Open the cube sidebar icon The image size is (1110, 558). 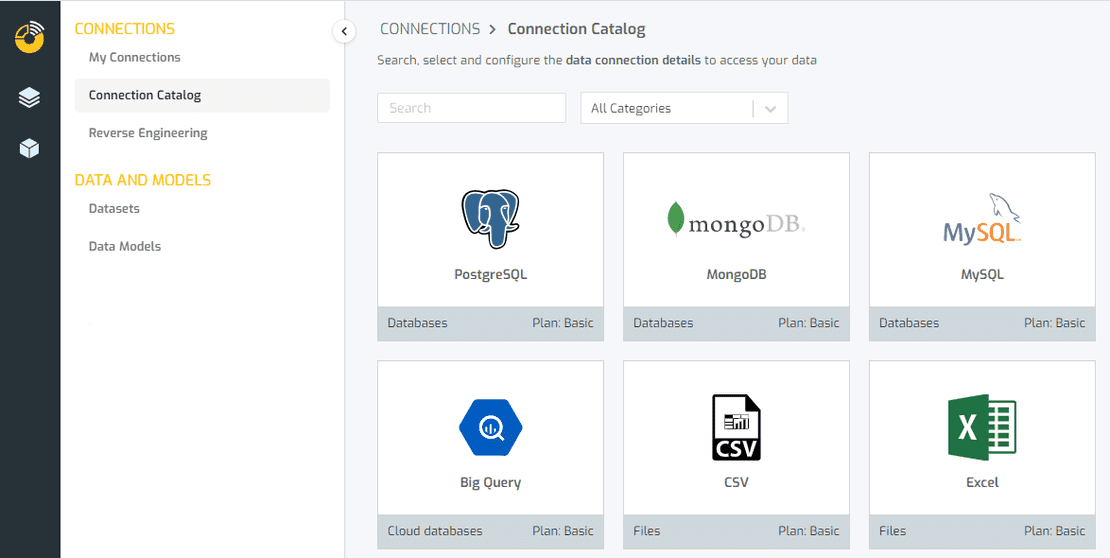(x=29, y=148)
